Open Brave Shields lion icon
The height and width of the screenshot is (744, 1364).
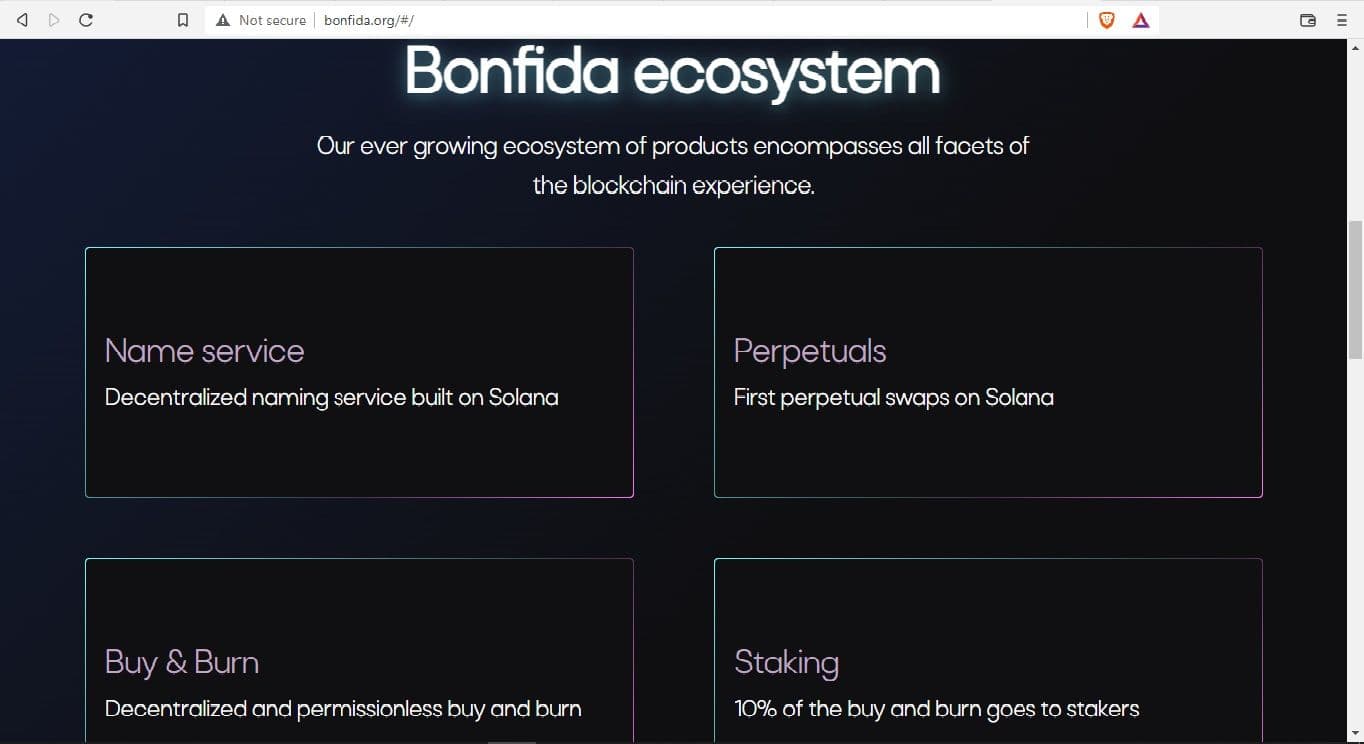(1107, 20)
